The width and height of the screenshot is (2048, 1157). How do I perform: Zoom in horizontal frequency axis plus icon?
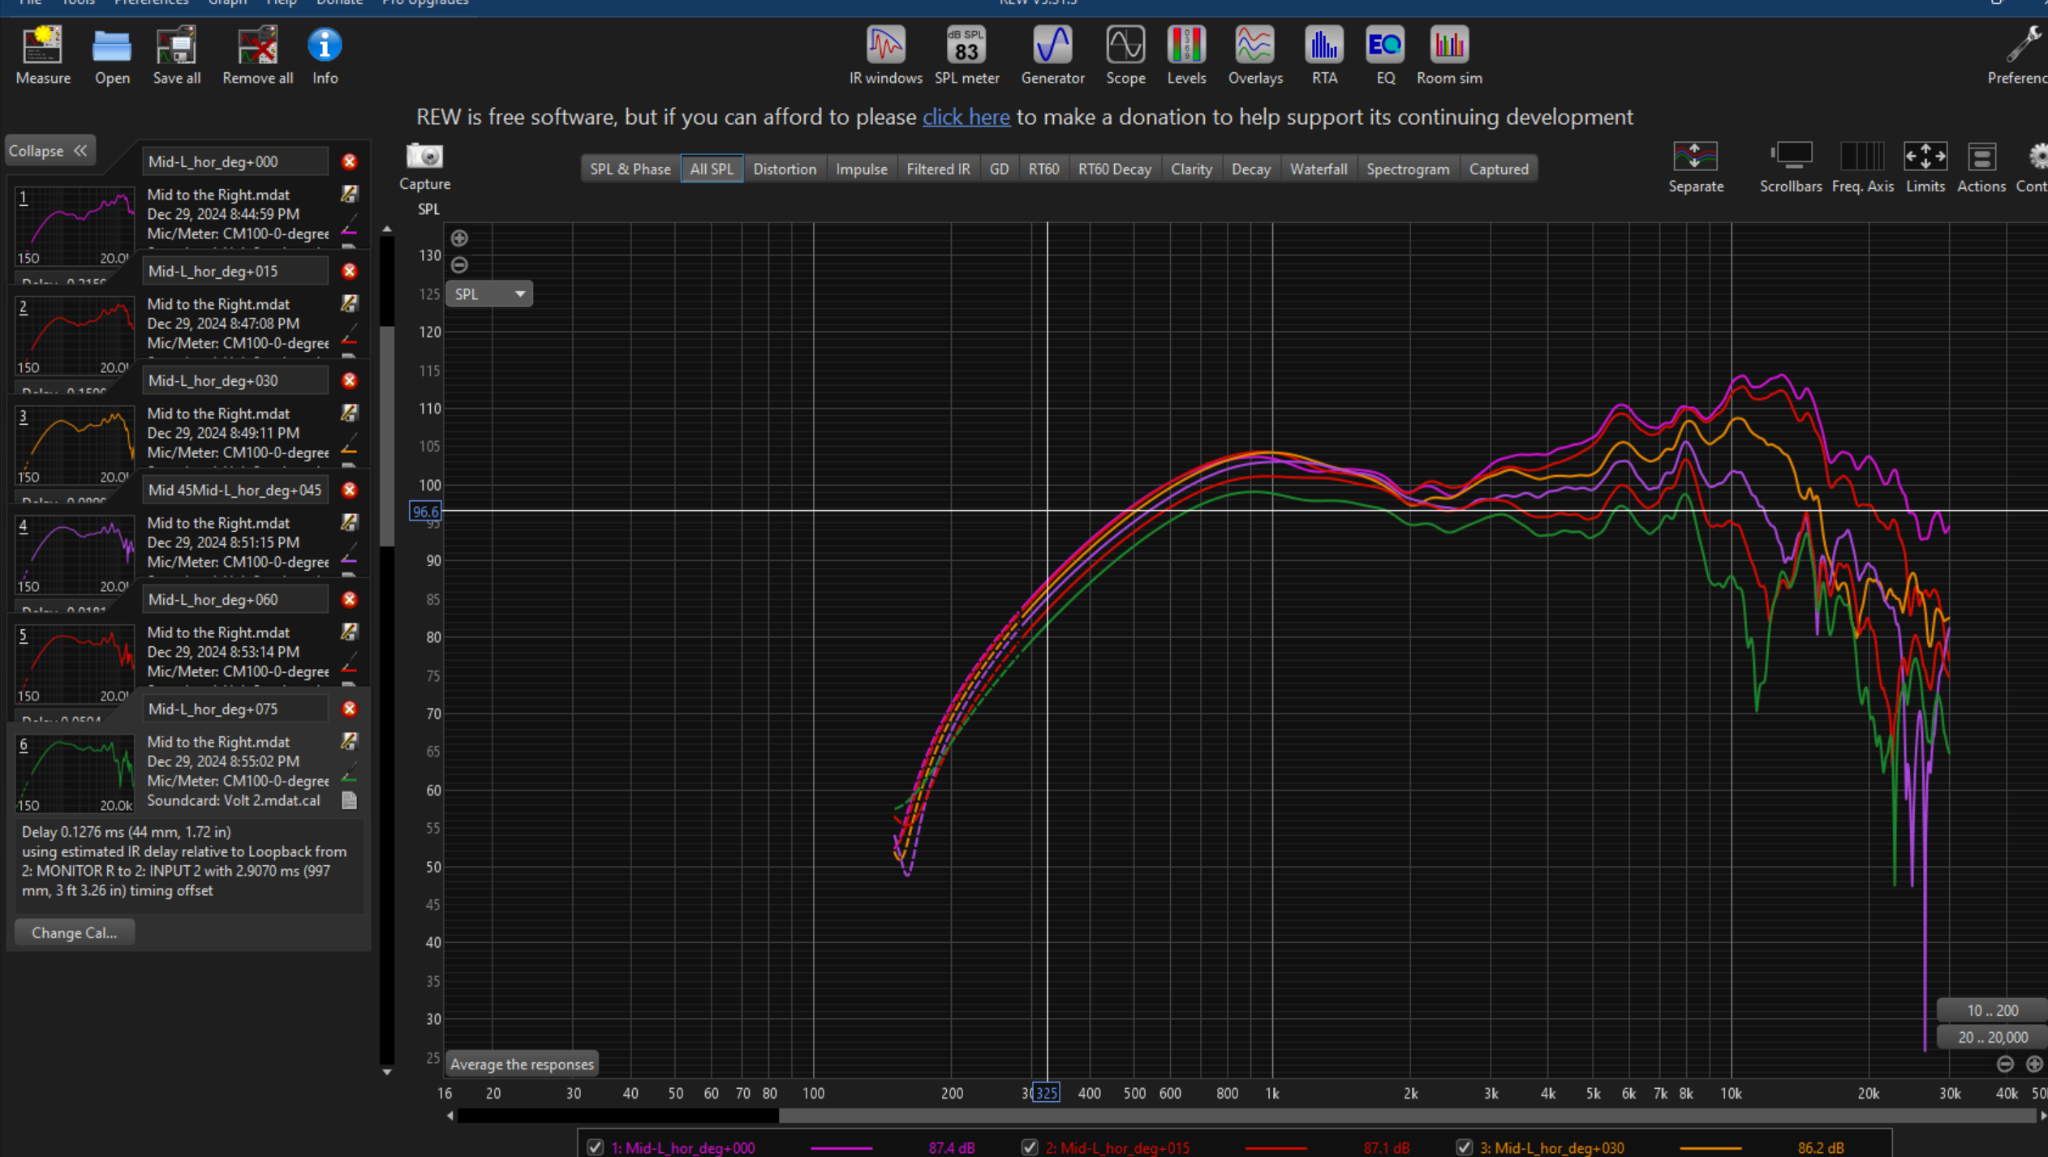[x=2034, y=1064]
